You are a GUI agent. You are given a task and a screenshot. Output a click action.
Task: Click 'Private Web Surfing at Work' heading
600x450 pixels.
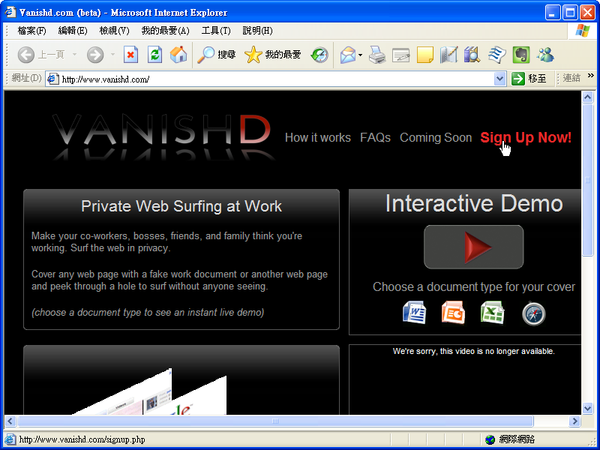(181, 206)
